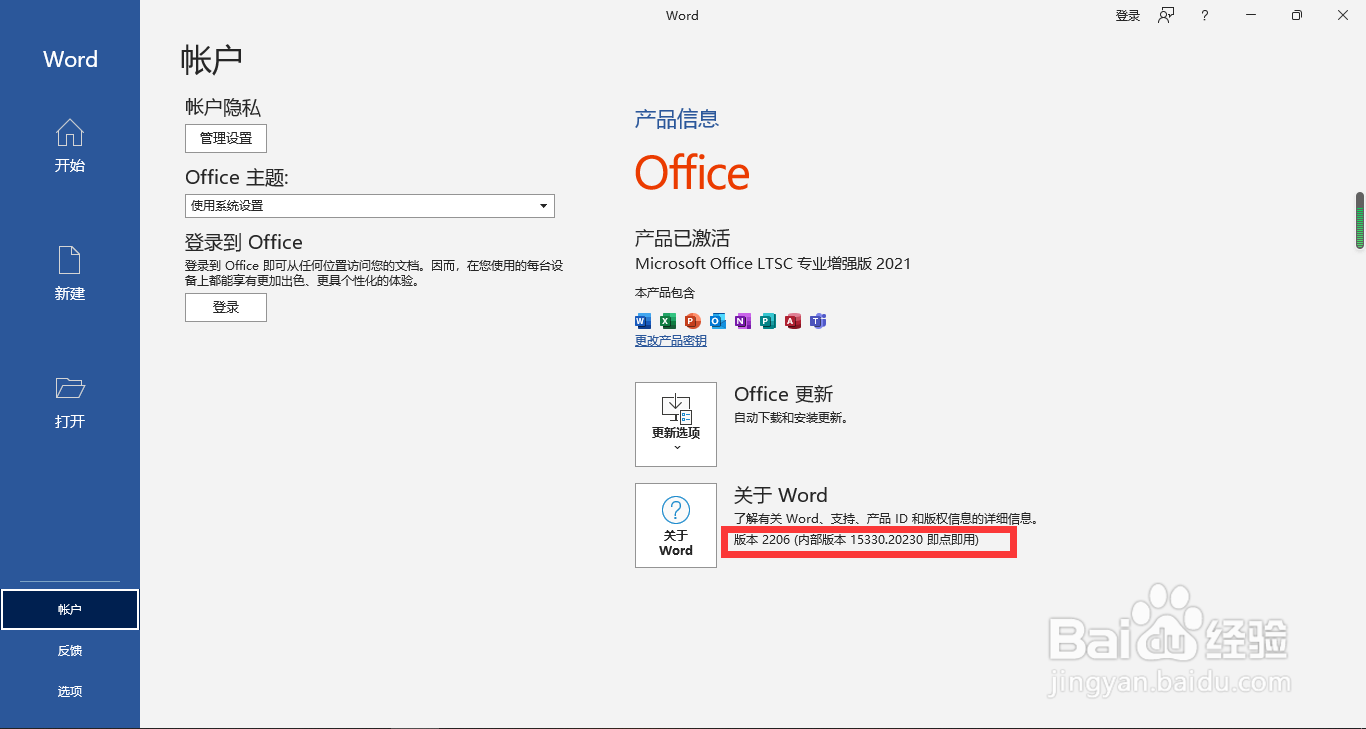Click the Outlook product icon
Viewport: 1366px width, 729px height.
[x=718, y=321]
